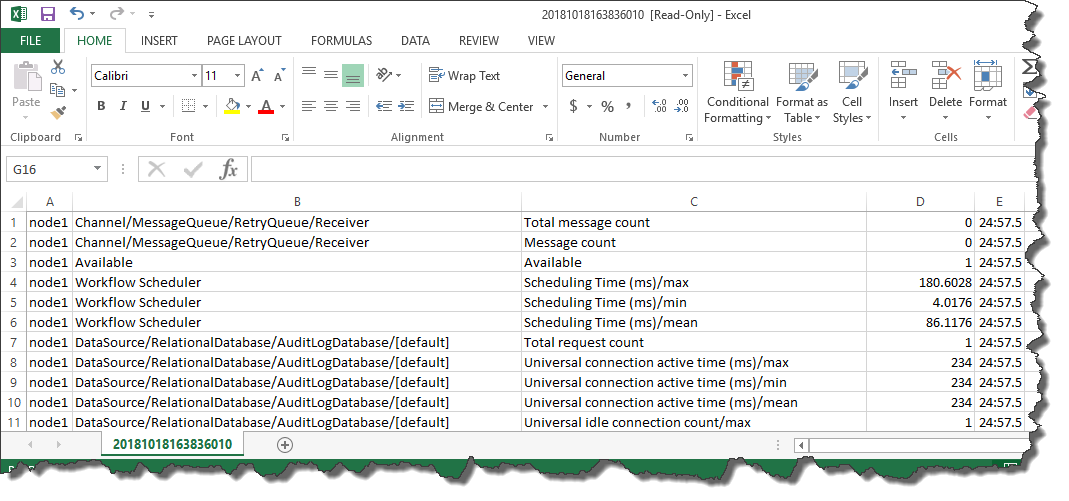Click the Increase Font Size icon
1069x501 pixels.
tap(256, 76)
